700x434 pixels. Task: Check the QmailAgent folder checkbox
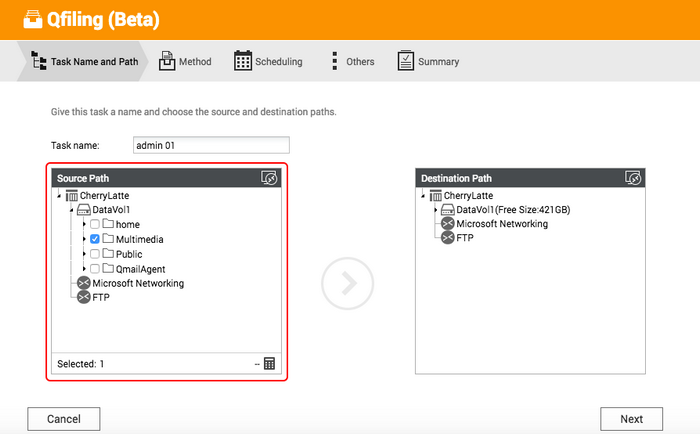click(x=95, y=269)
